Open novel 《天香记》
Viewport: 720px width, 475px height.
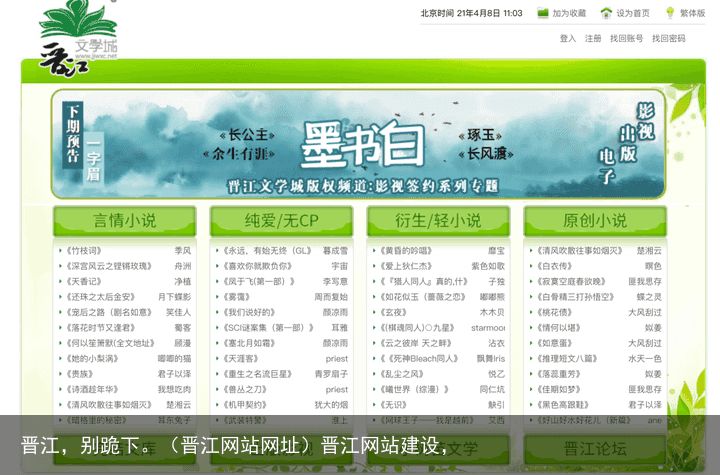coord(84,282)
